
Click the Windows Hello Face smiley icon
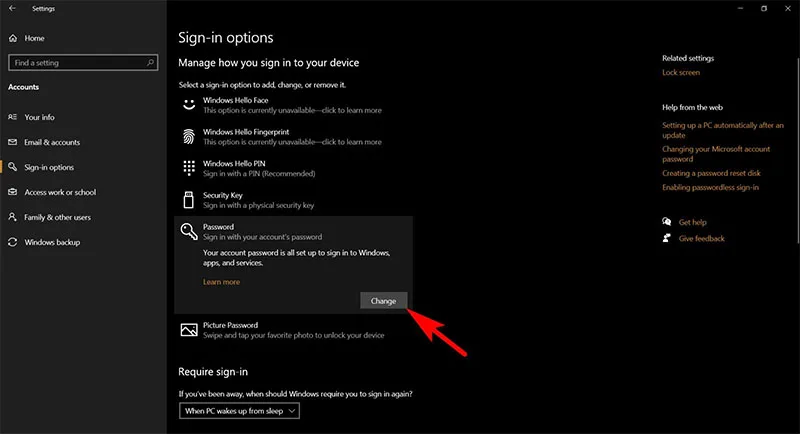click(x=189, y=105)
